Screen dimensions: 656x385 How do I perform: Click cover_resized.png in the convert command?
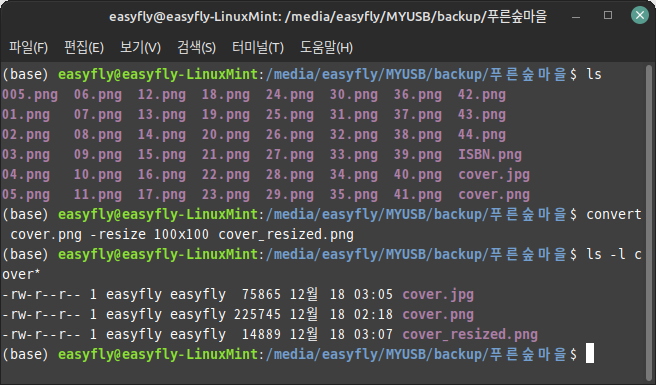pyautogui.click(x=286, y=234)
